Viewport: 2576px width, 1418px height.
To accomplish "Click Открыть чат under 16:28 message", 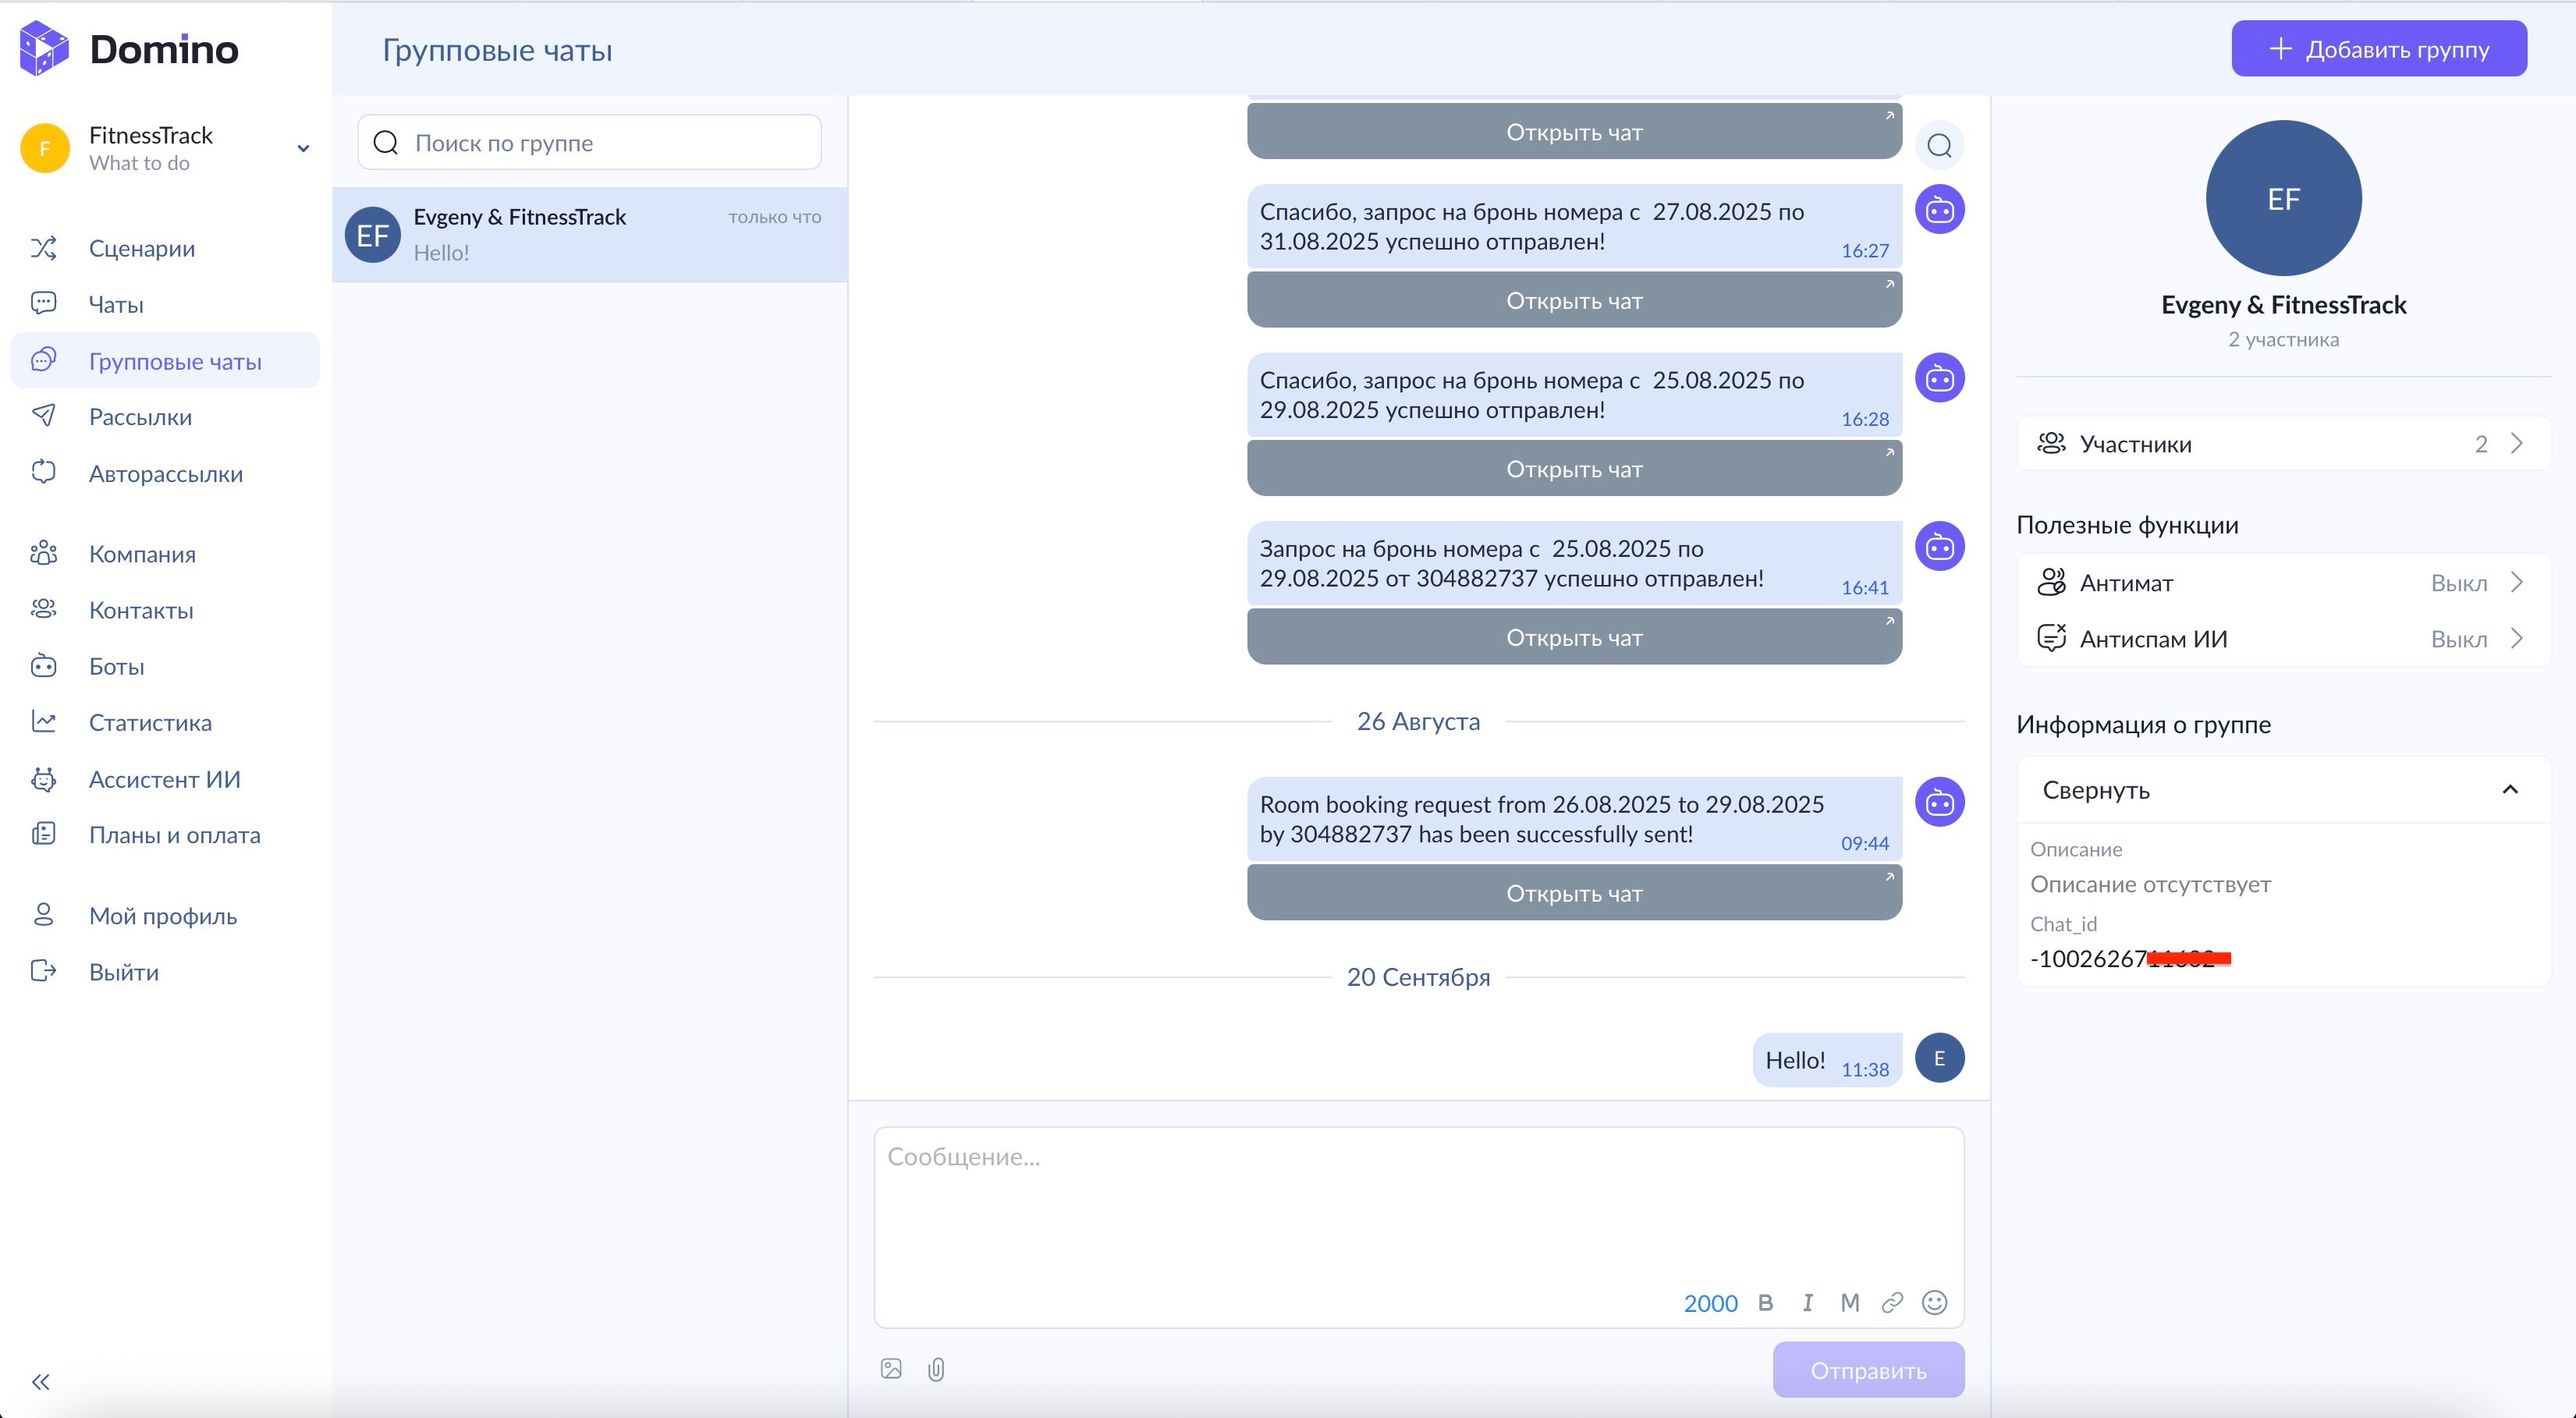I will click(1574, 469).
